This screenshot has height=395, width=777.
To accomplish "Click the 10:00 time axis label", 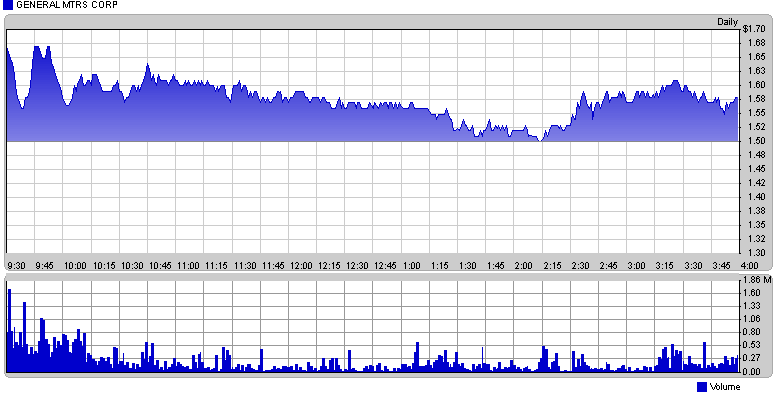I will (75, 266).
